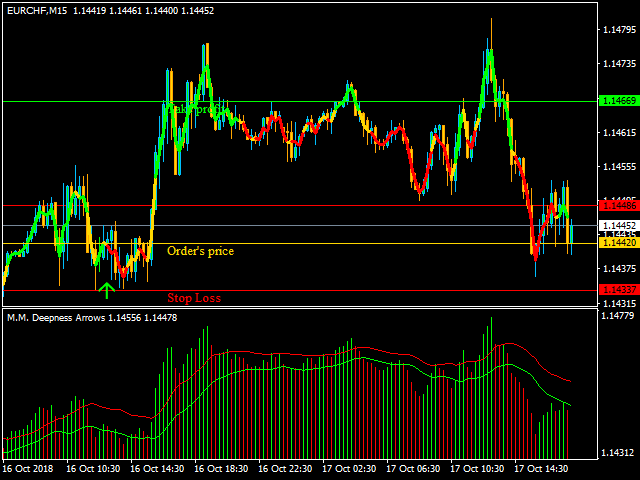Click the '16 Oct 2018' time label
This screenshot has height=480, width=640.
28,469
